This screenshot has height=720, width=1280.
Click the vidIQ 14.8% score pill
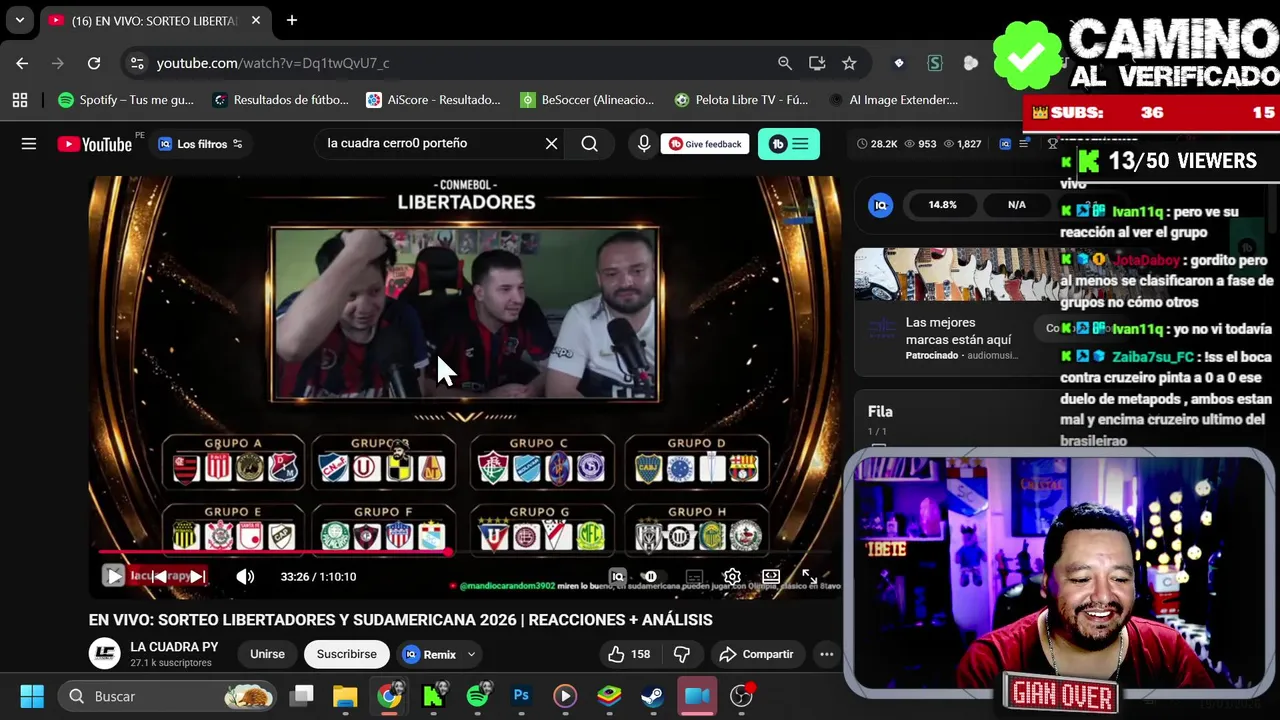pos(942,204)
